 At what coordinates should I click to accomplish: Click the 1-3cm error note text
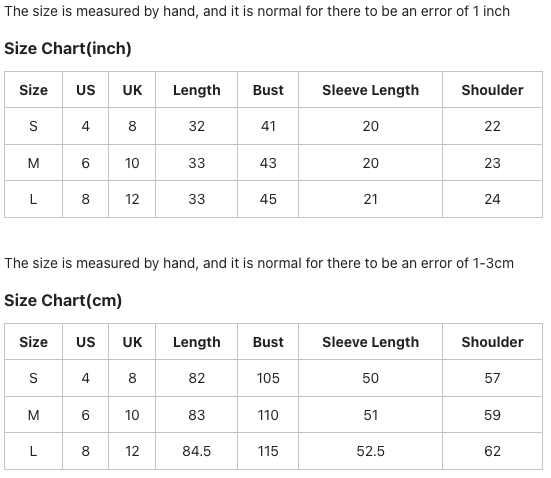tap(259, 263)
